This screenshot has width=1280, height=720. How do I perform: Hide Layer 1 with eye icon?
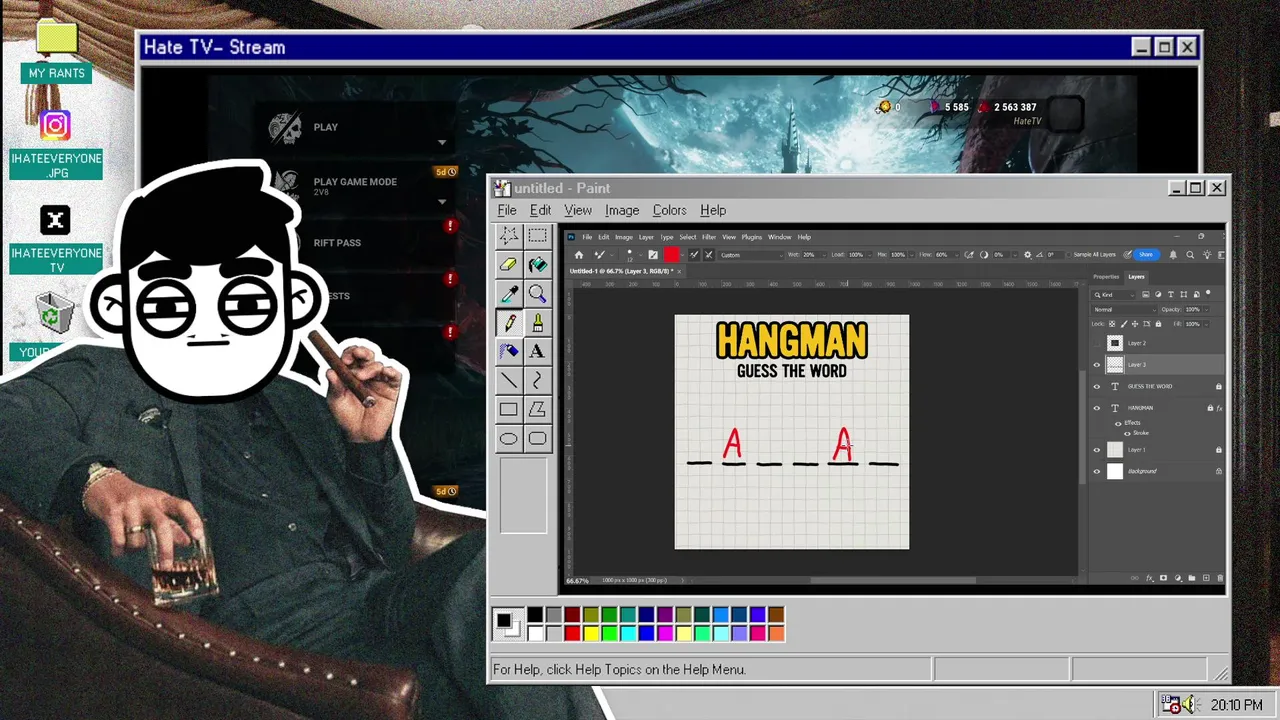tap(1097, 450)
